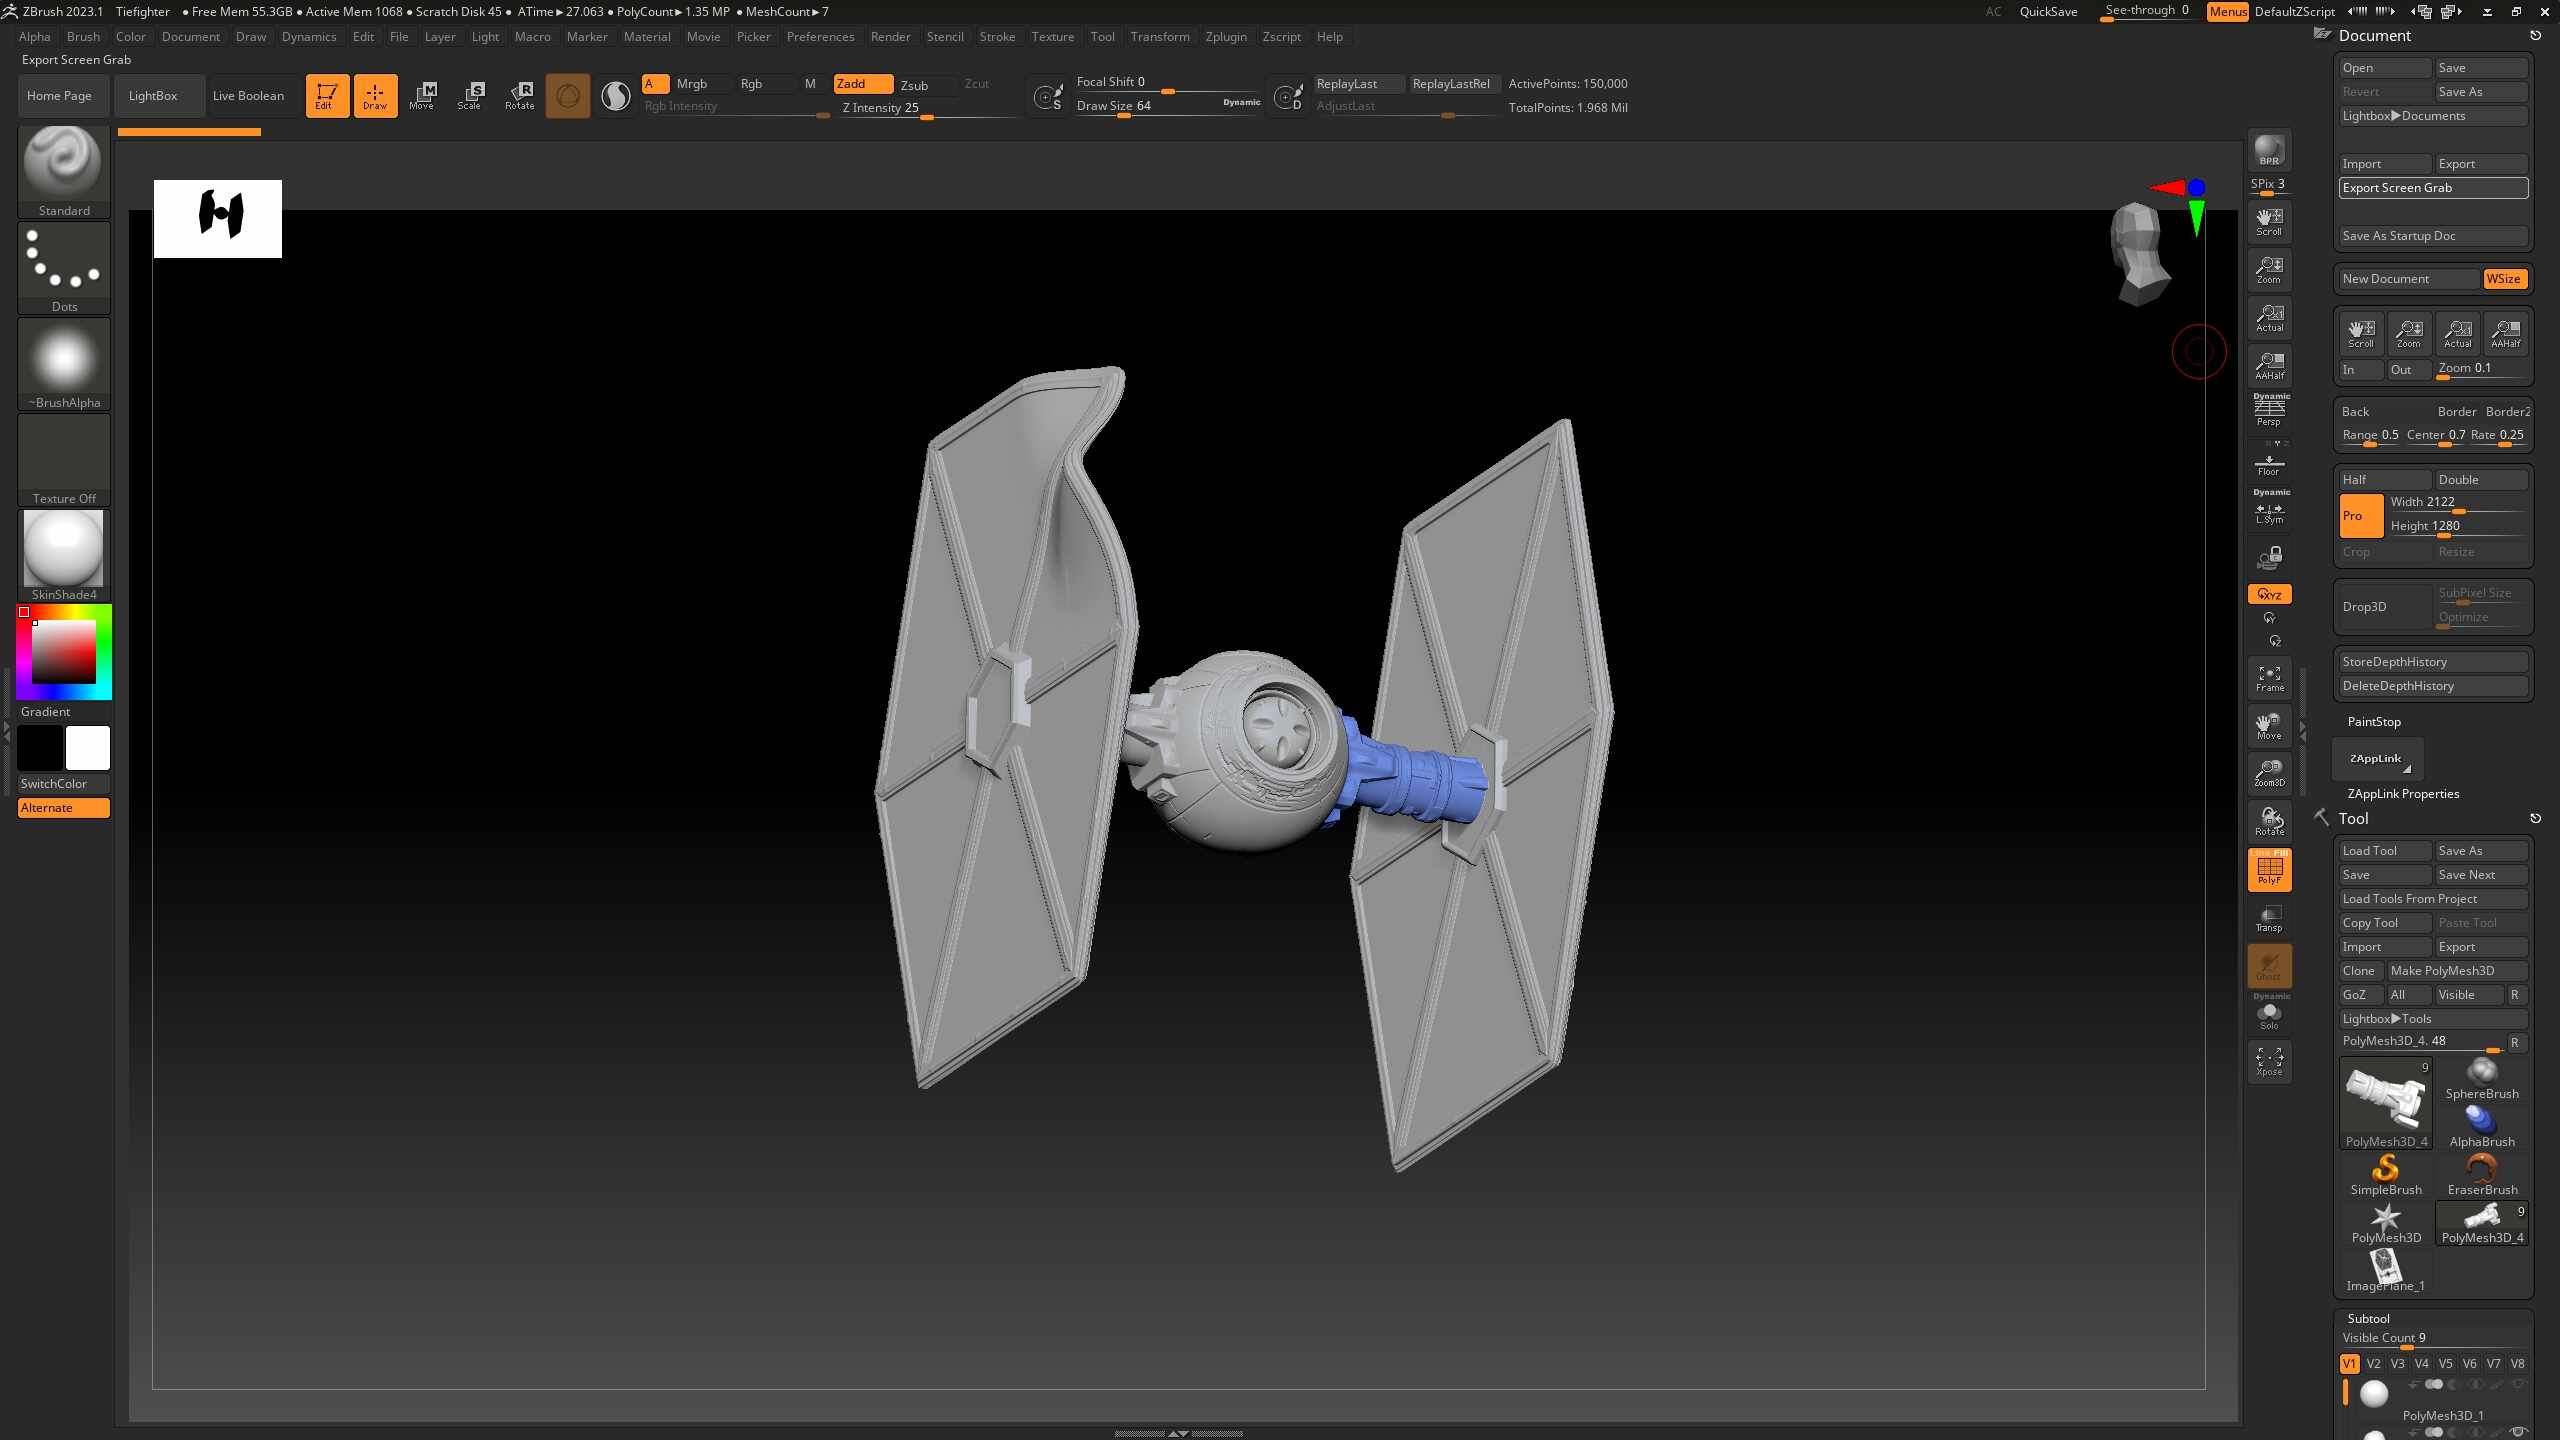2560x1440 pixels.
Task: Activate Local Symmetry (L.Sym)
Action: click(x=2268, y=514)
